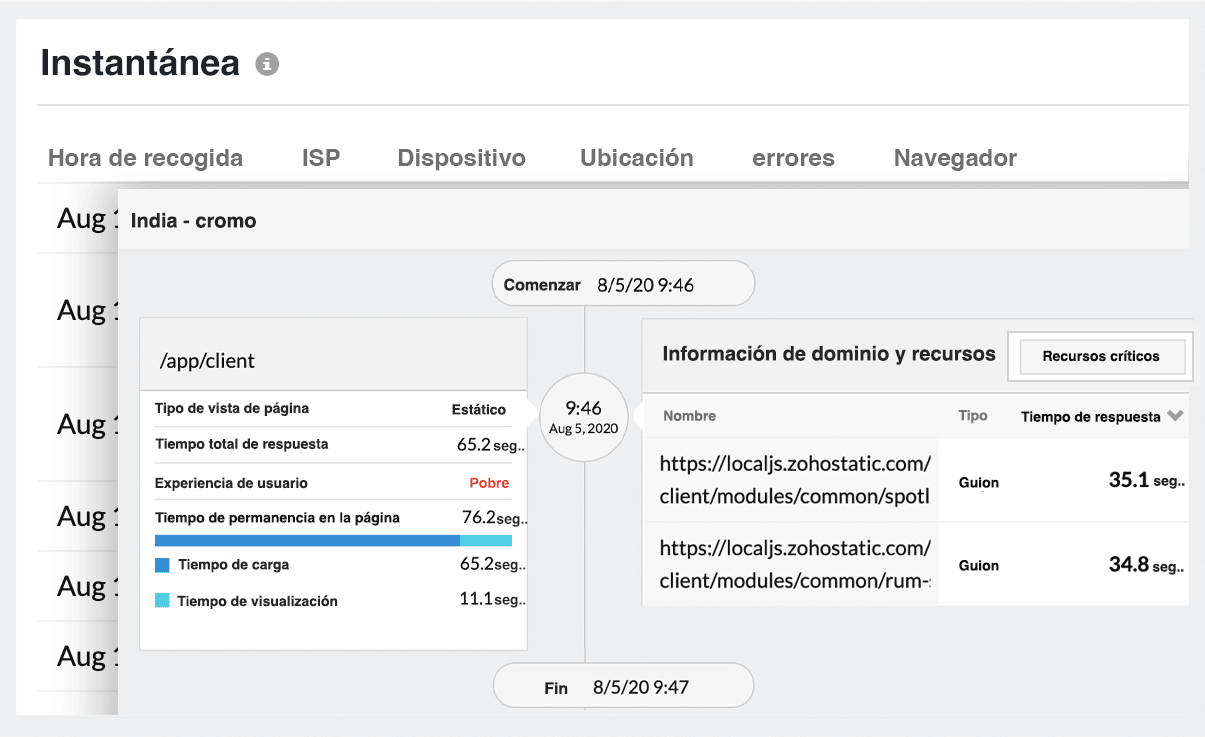Click the Comenzar 8/5/20 9:46 pill
Image resolution: width=1205 pixels, height=737 pixels.
(622, 283)
